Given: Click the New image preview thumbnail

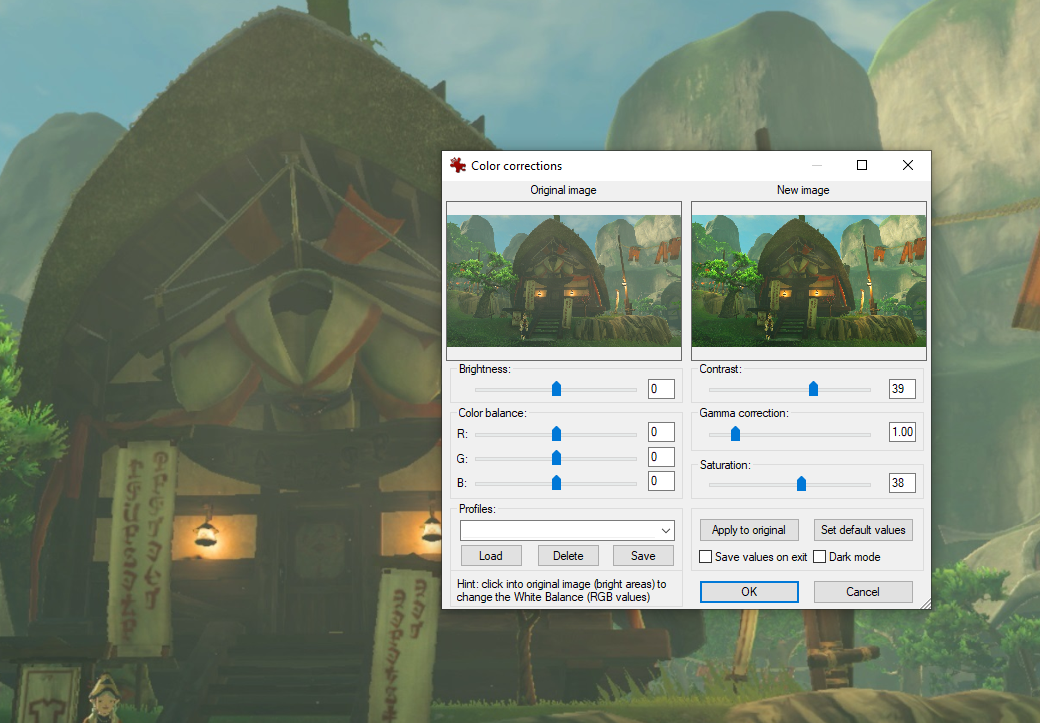Looking at the screenshot, I should point(809,281).
